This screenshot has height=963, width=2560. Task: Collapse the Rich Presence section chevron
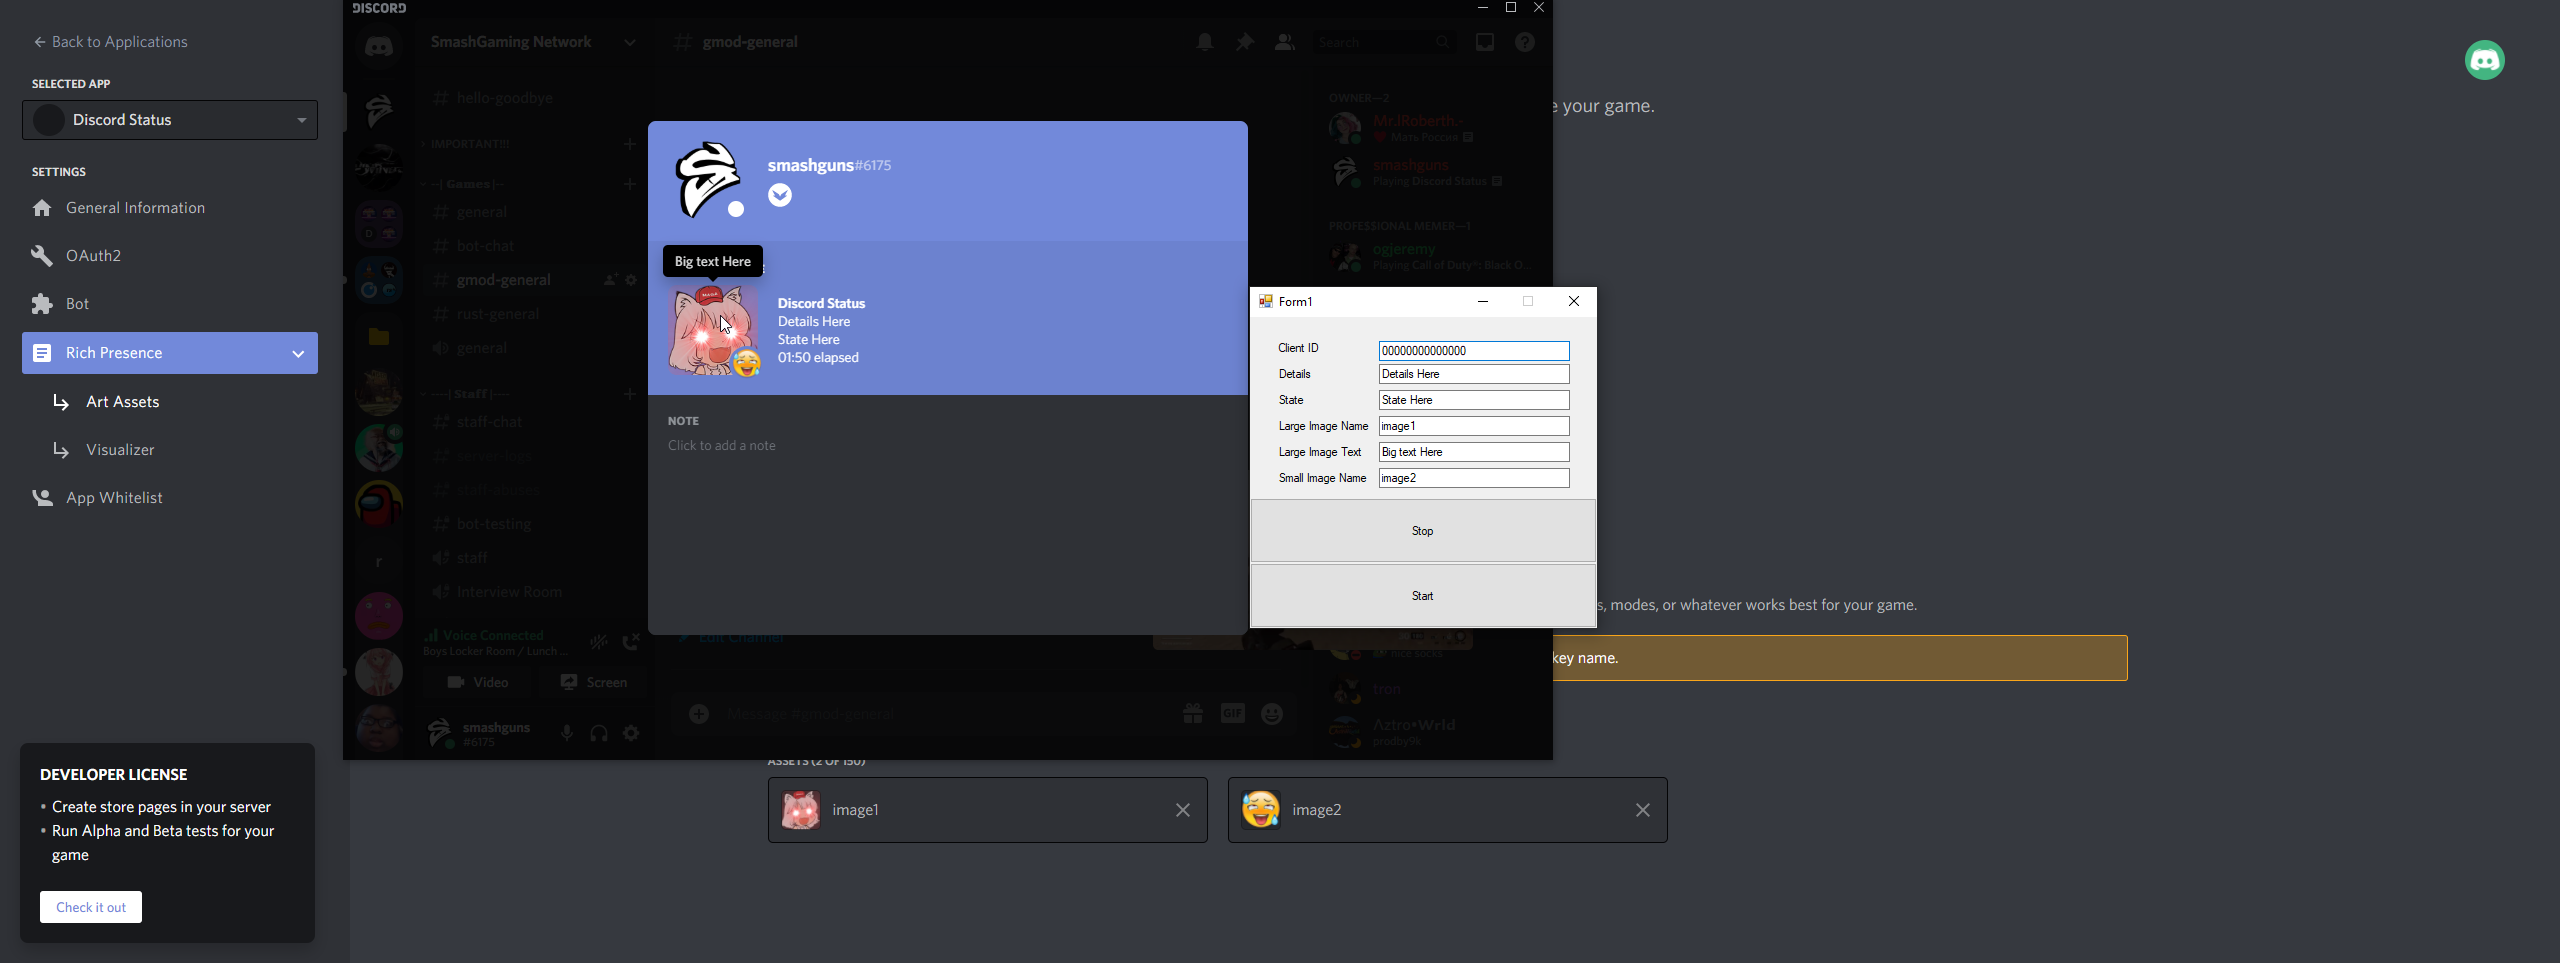(298, 353)
